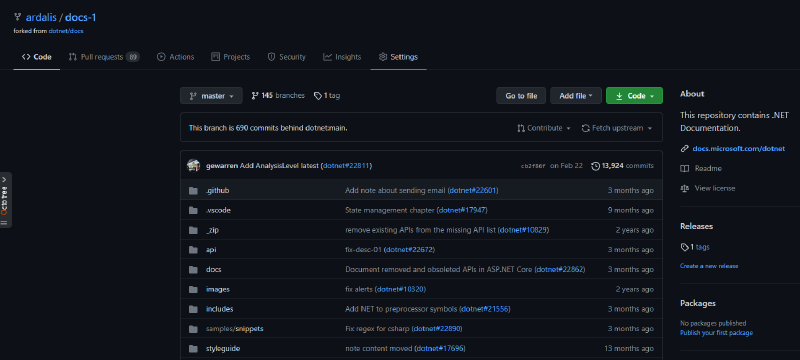This screenshot has width=800, height=360.
Task: Open the _zip folder
Action: (212, 230)
